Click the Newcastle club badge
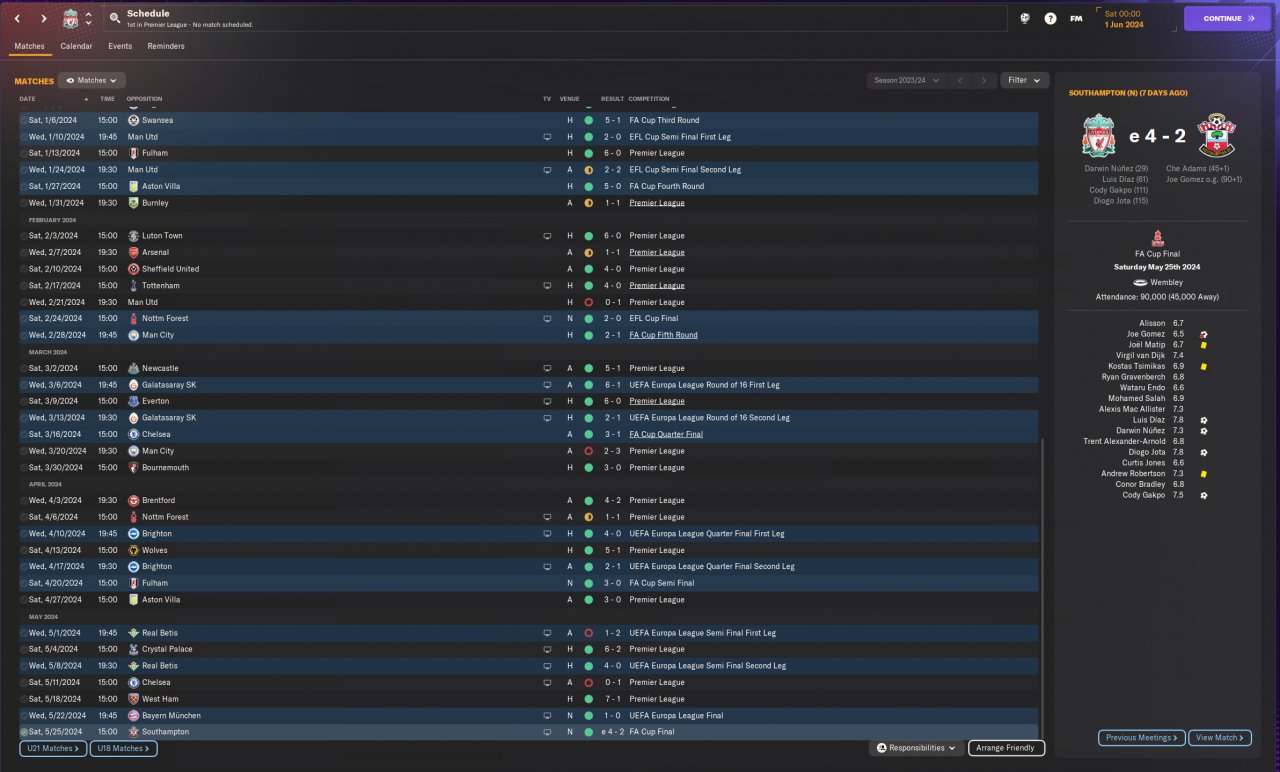The width and height of the screenshot is (1280, 772). click(133, 368)
